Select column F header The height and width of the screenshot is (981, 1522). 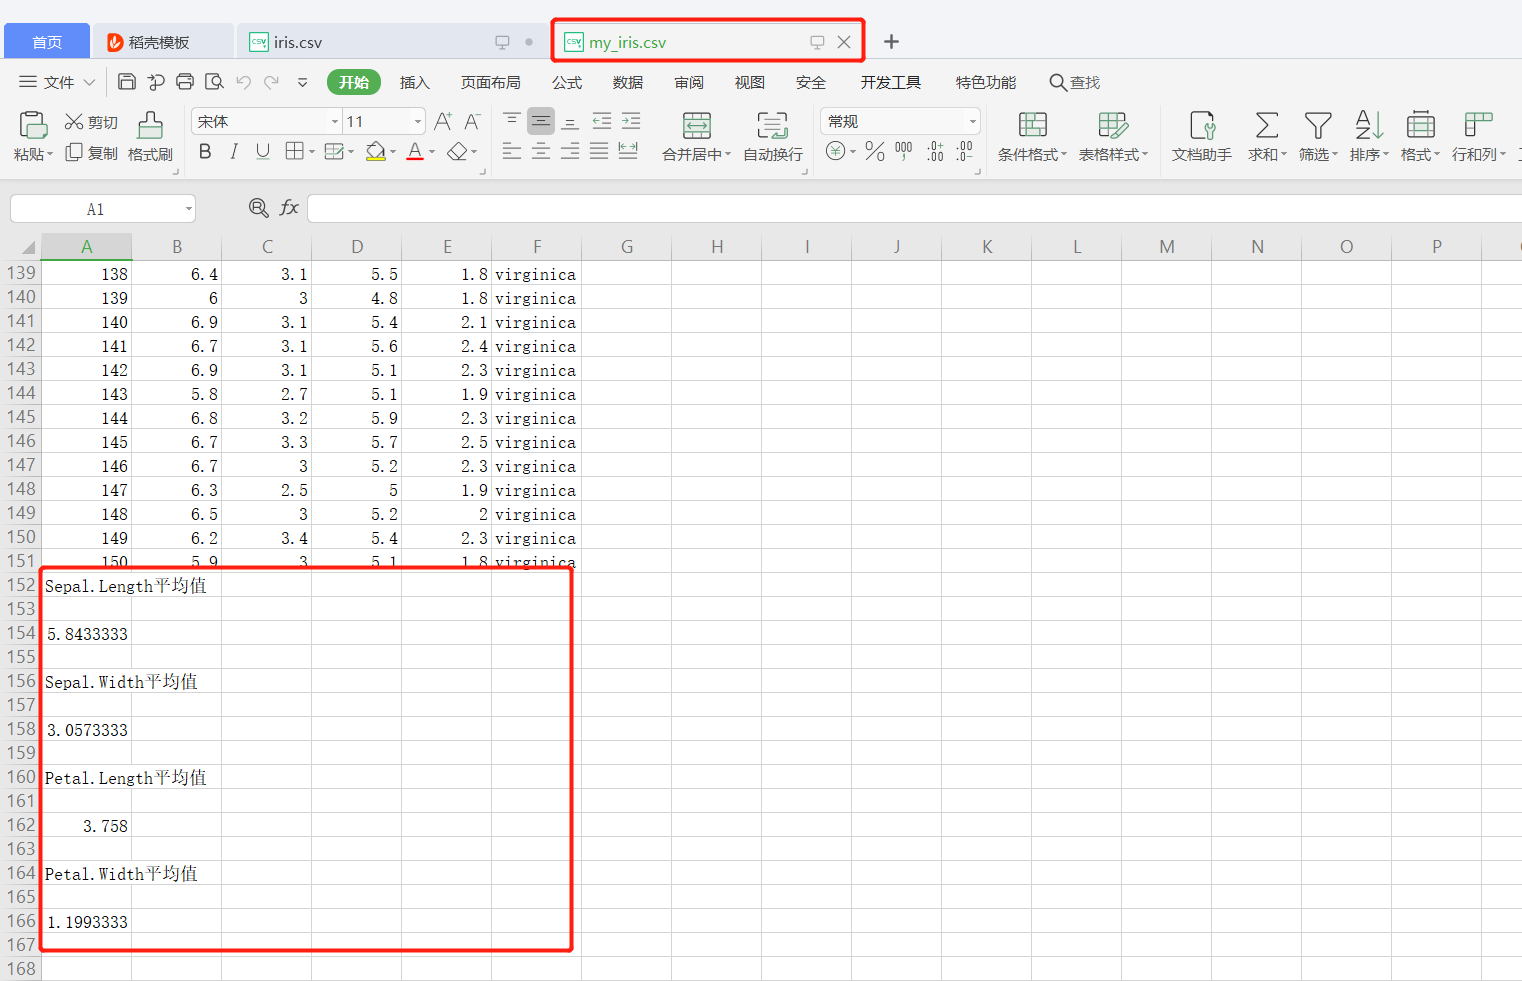point(537,247)
